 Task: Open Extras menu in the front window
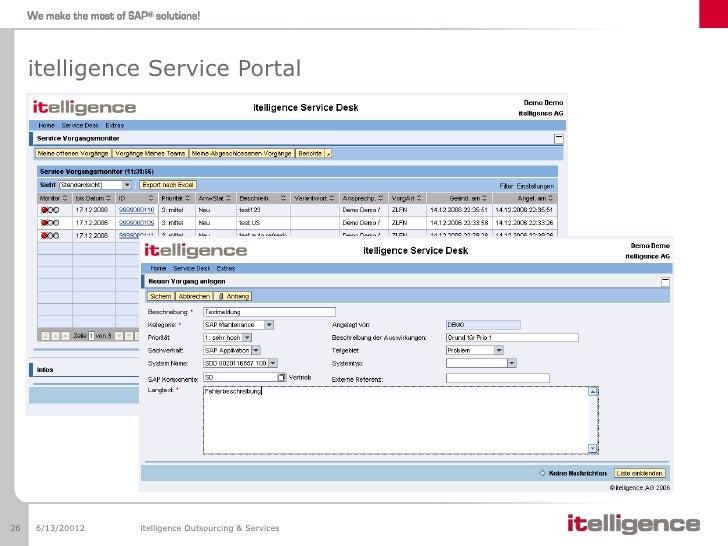[226, 268]
